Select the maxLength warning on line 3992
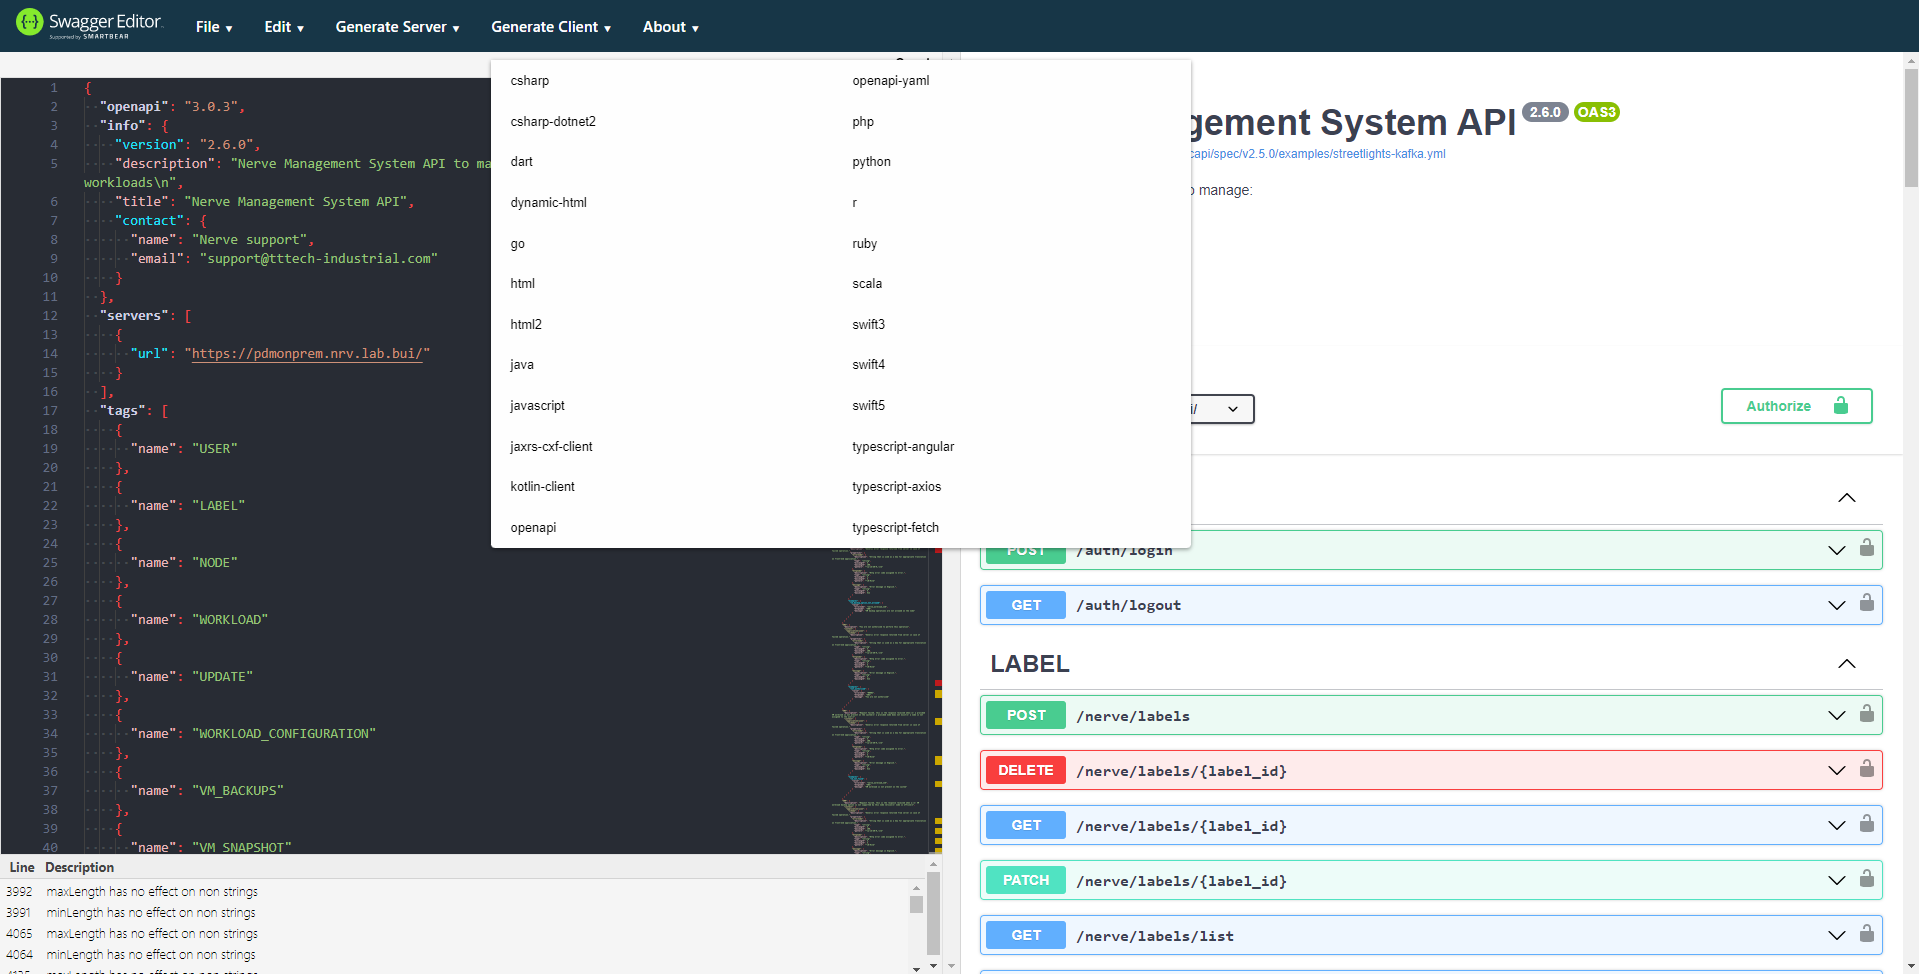The width and height of the screenshot is (1919, 974). pyautogui.click(x=150, y=891)
